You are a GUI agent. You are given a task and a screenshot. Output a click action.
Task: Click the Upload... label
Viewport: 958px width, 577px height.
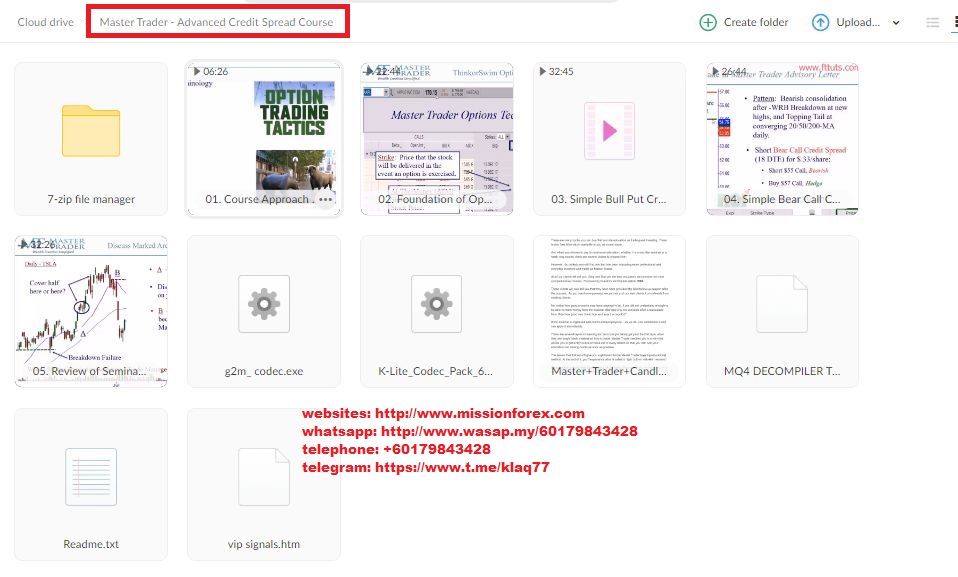858,22
